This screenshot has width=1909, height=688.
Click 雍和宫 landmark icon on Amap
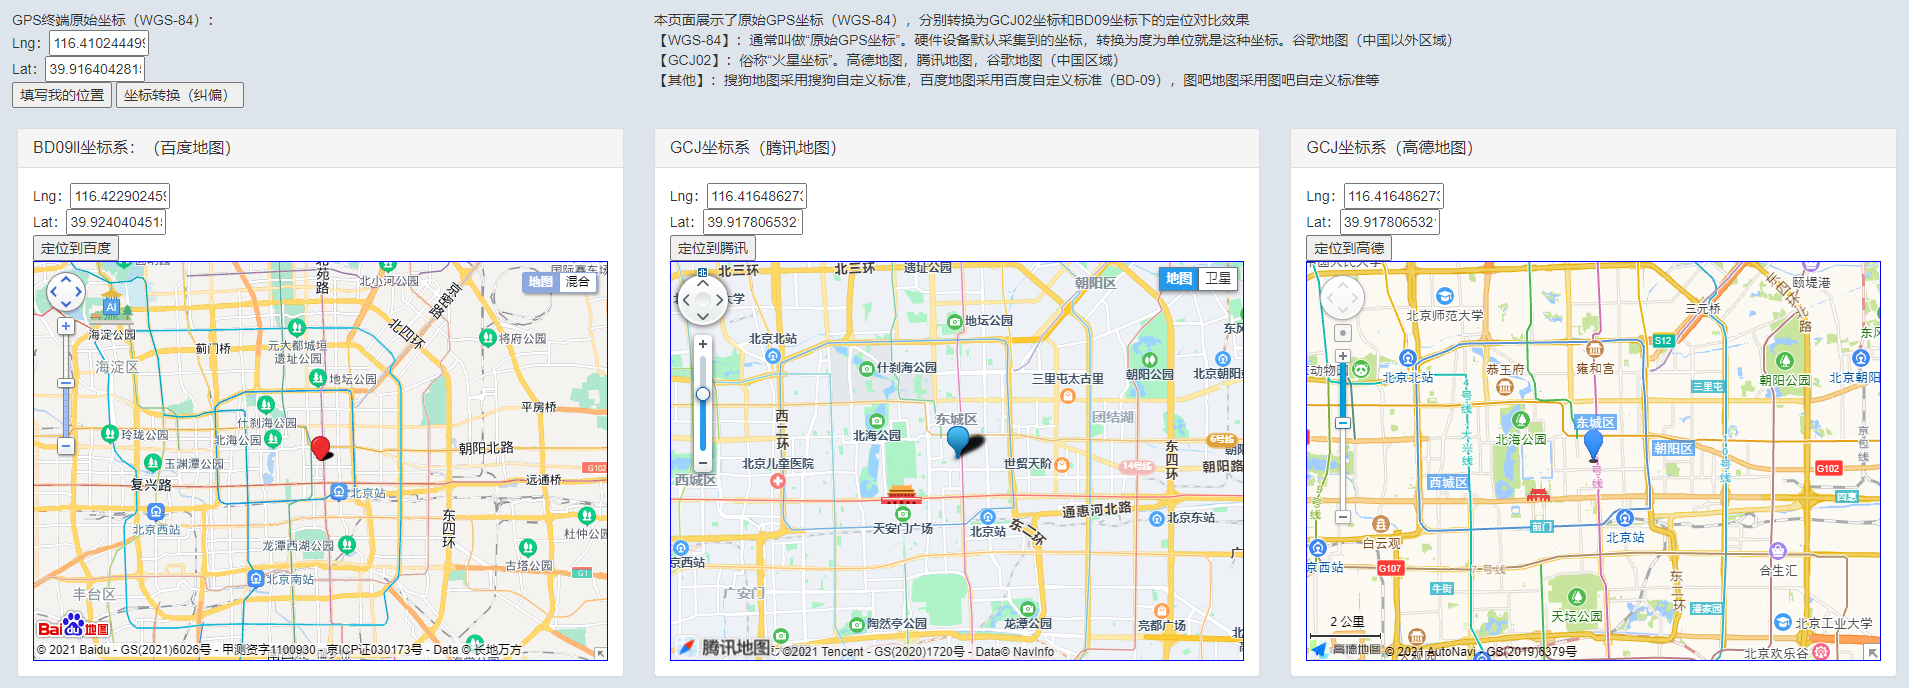tap(1595, 350)
